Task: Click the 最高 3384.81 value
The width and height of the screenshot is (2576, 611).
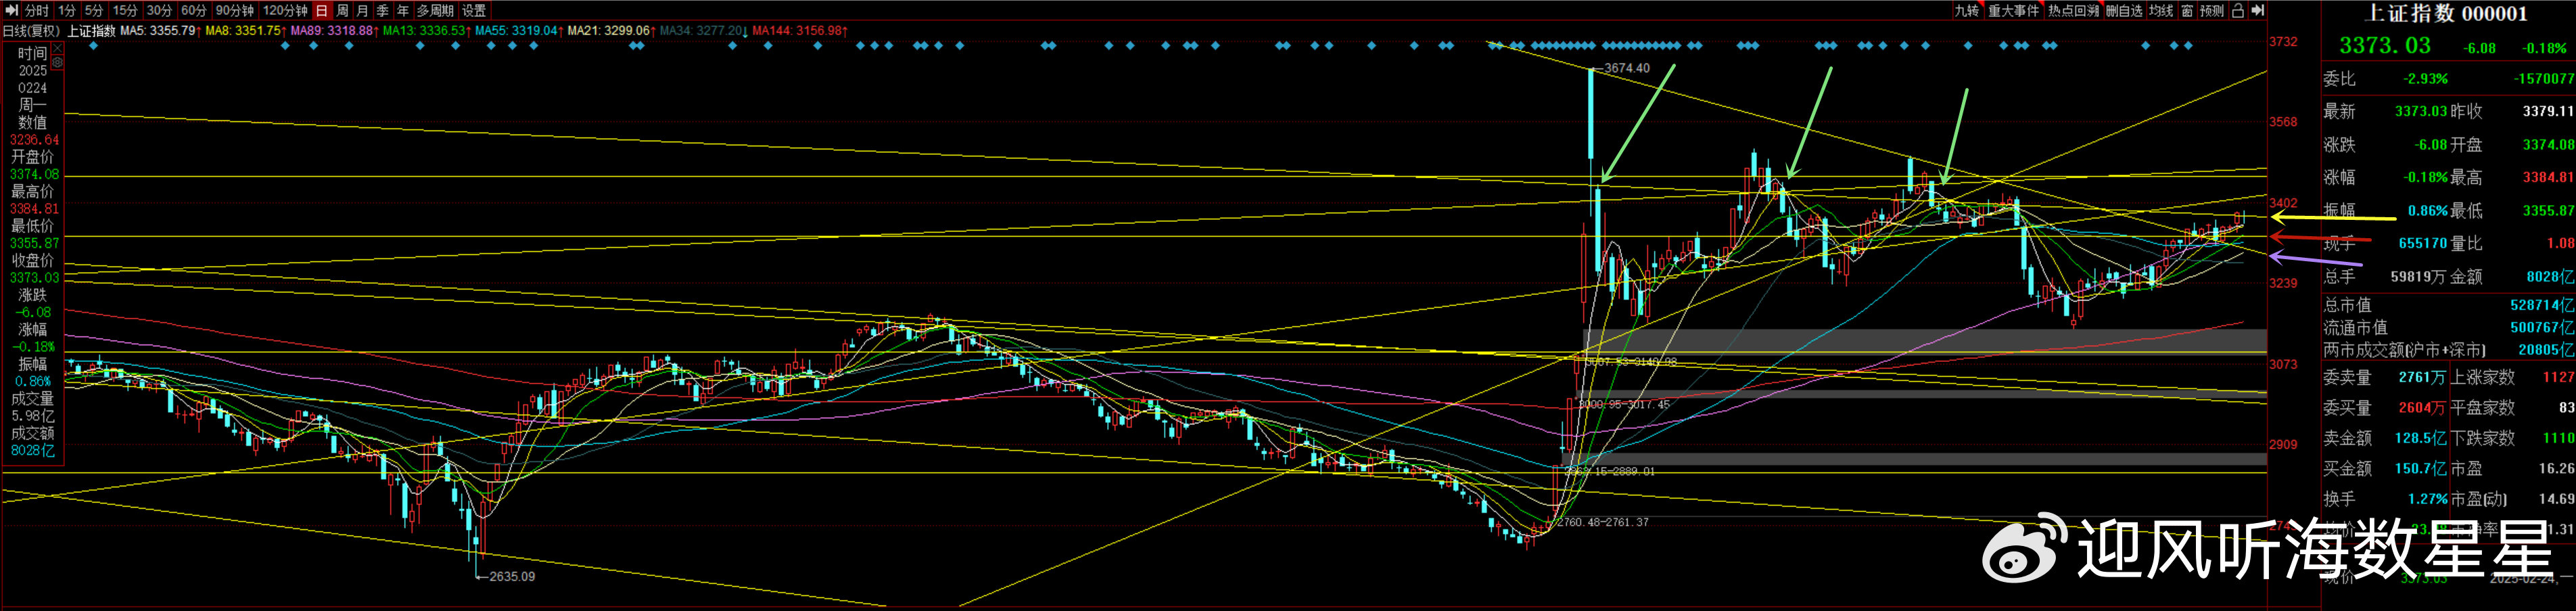Action: coord(2548,178)
